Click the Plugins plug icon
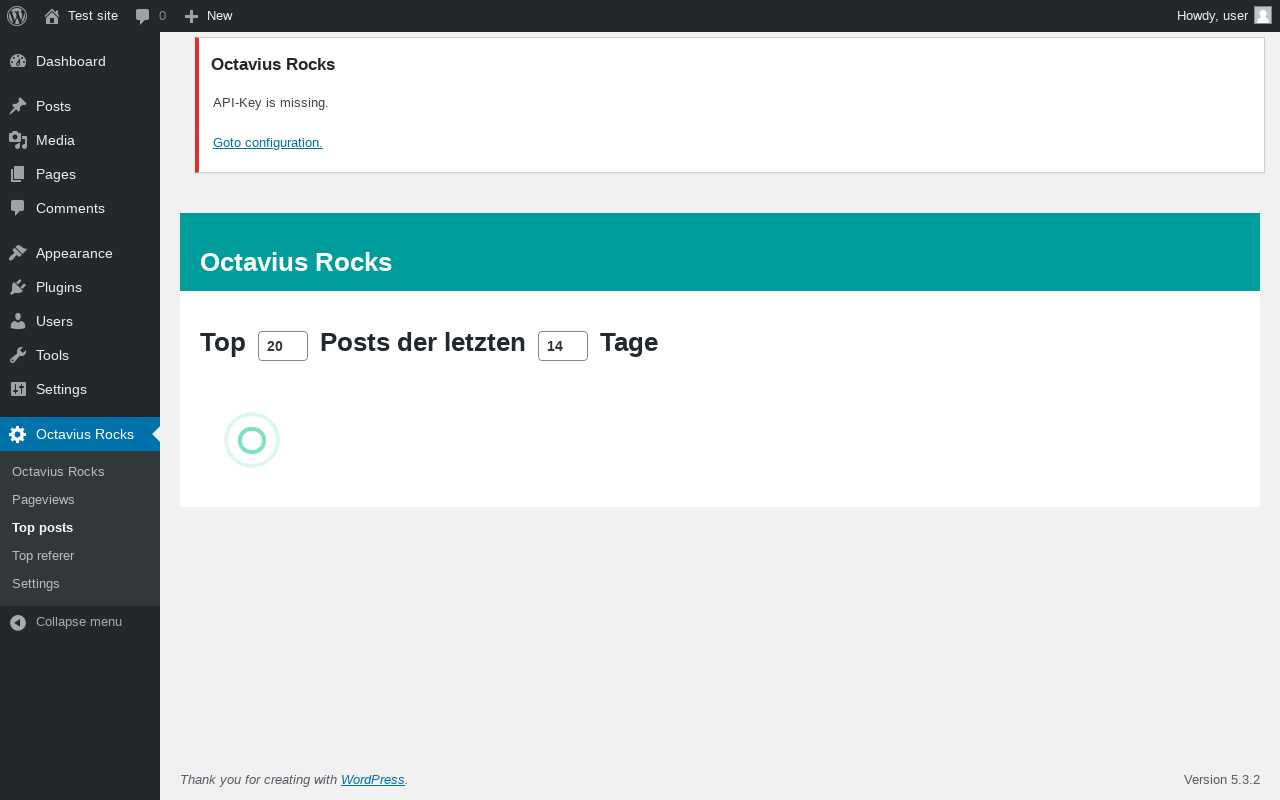This screenshot has width=1280, height=800. tap(18, 287)
